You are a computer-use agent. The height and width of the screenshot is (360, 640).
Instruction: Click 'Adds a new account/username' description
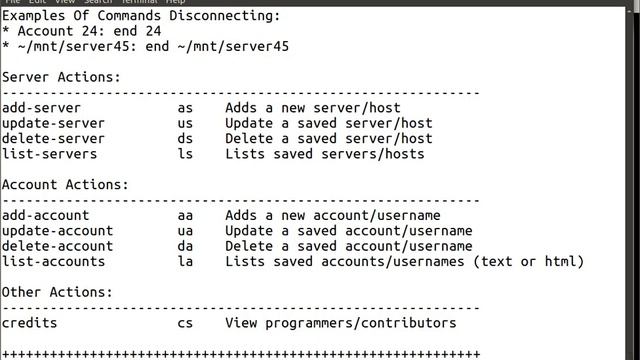coord(333,216)
